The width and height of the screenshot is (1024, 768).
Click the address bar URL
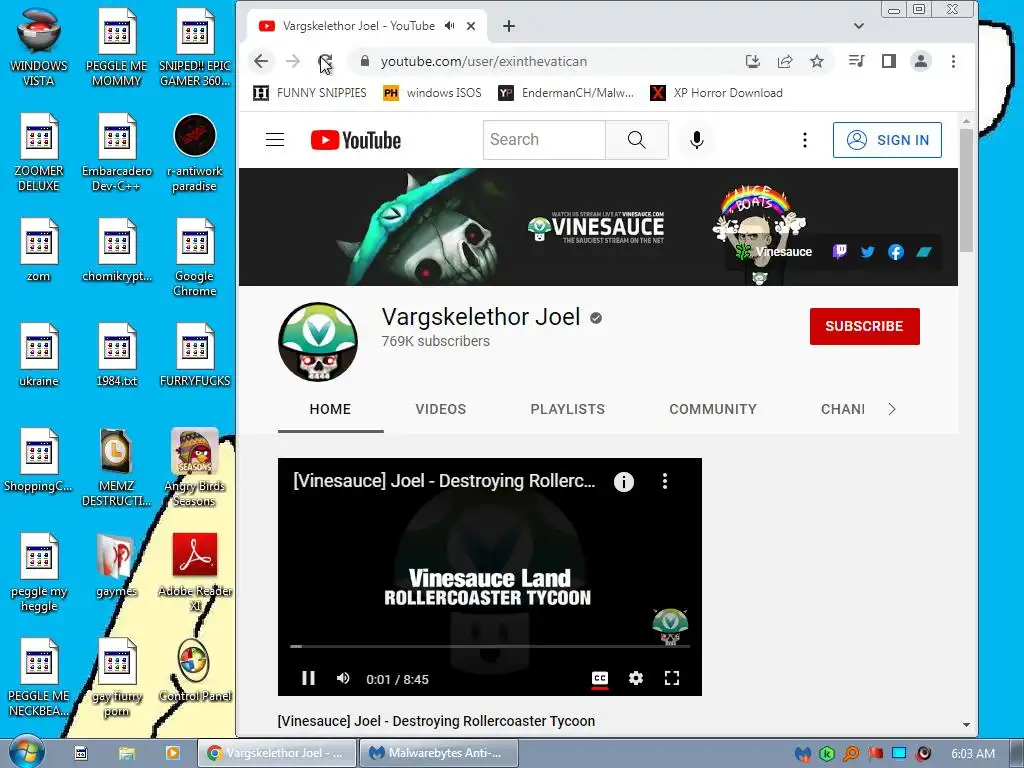[484, 61]
